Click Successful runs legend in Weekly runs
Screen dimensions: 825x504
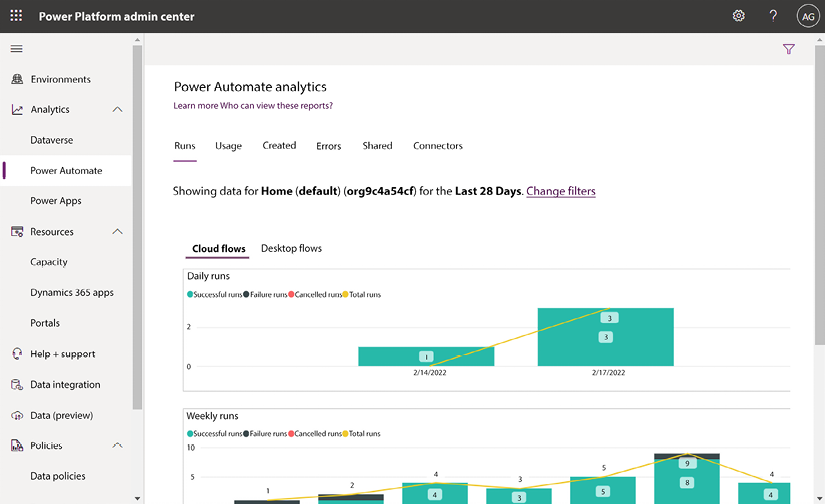point(215,434)
